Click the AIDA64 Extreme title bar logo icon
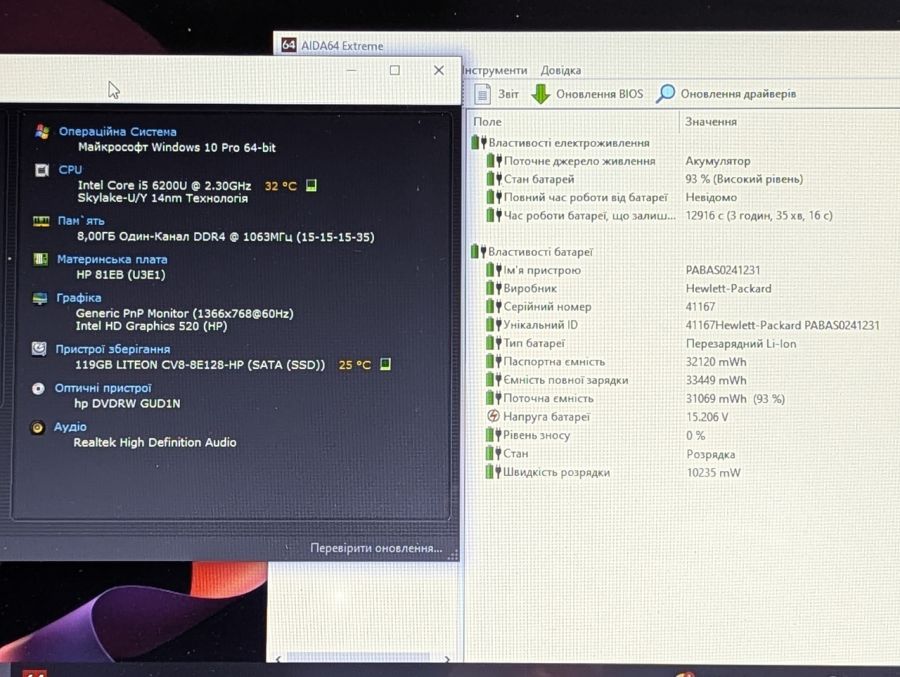This screenshot has width=900, height=677. pyautogui.click(x=289, y=45)
